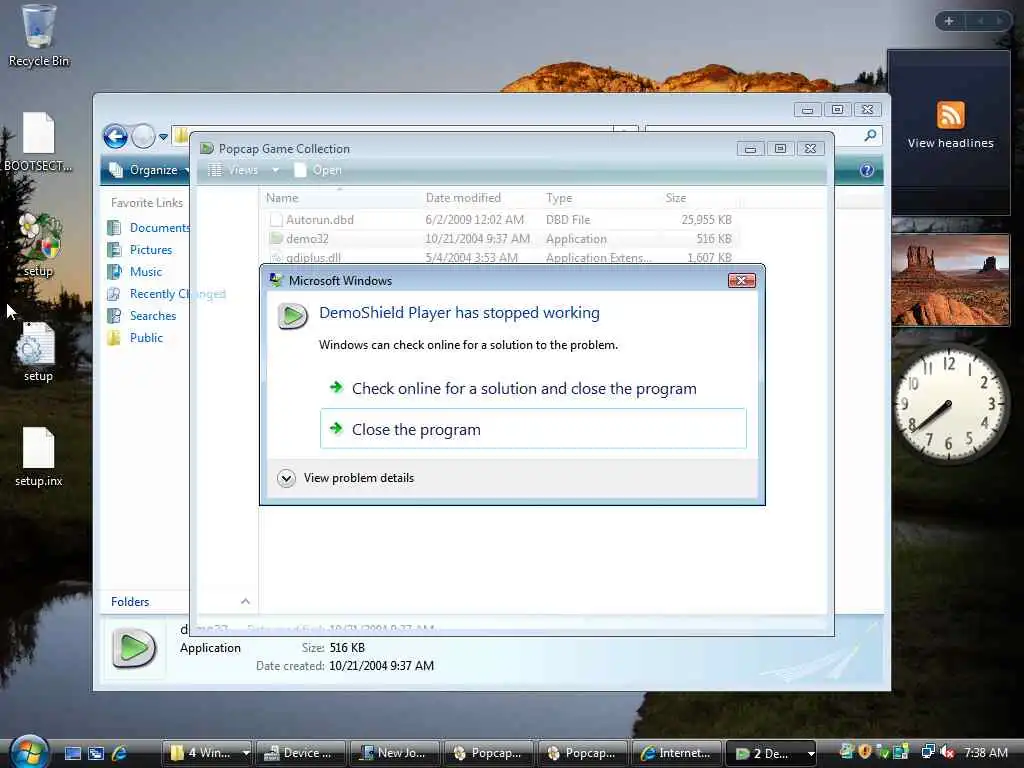Switch to first Popcap... taskbar button
Screen dimensions: 1024x768
pos(489,753)
